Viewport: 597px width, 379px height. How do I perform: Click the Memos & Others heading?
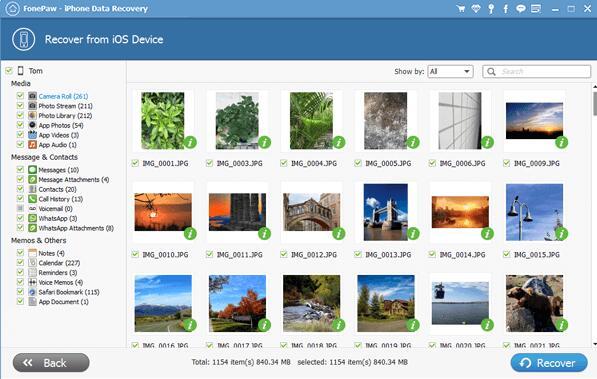(38, 240)
